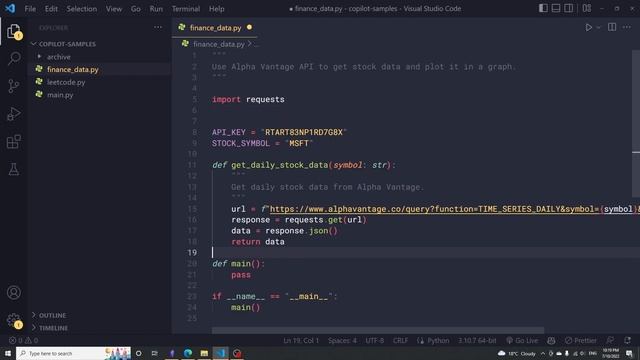Viewport: 640px width, 360px height.
Task: Click Ln 19, Col 1 in status bar
Action: pyautogui.click(x=301, y=340)
